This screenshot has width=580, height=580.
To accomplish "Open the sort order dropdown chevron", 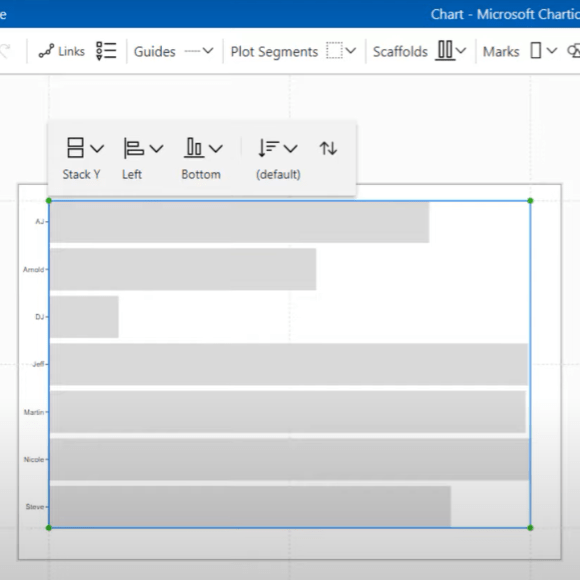I will point(291,149).
